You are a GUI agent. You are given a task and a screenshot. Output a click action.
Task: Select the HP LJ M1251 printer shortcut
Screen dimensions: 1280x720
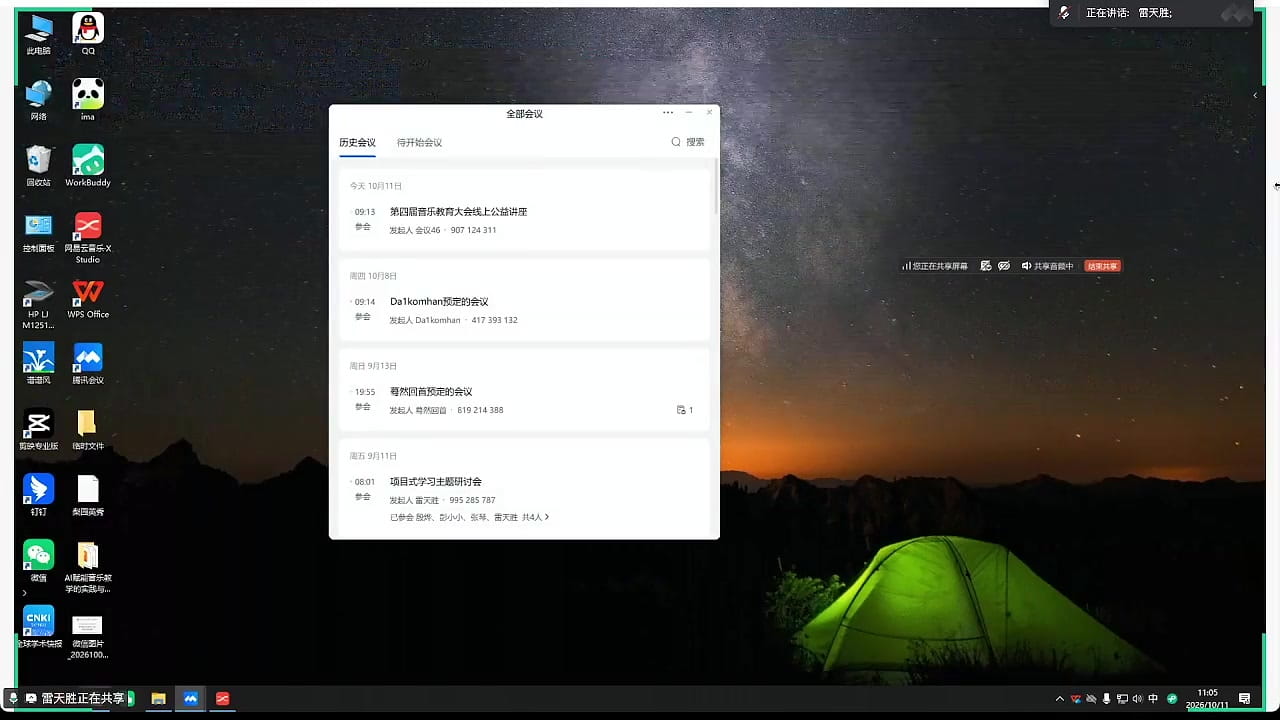[x=38, y=304]
